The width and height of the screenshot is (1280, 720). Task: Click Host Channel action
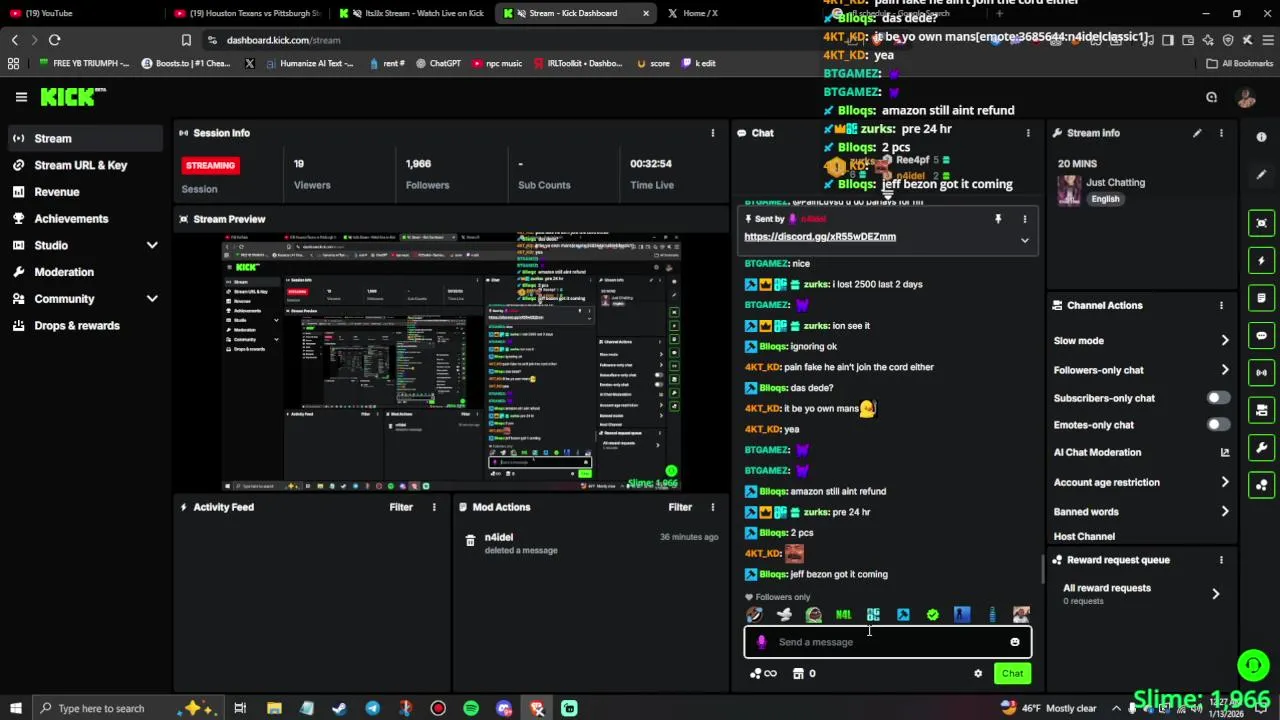tap(1084, 537)
